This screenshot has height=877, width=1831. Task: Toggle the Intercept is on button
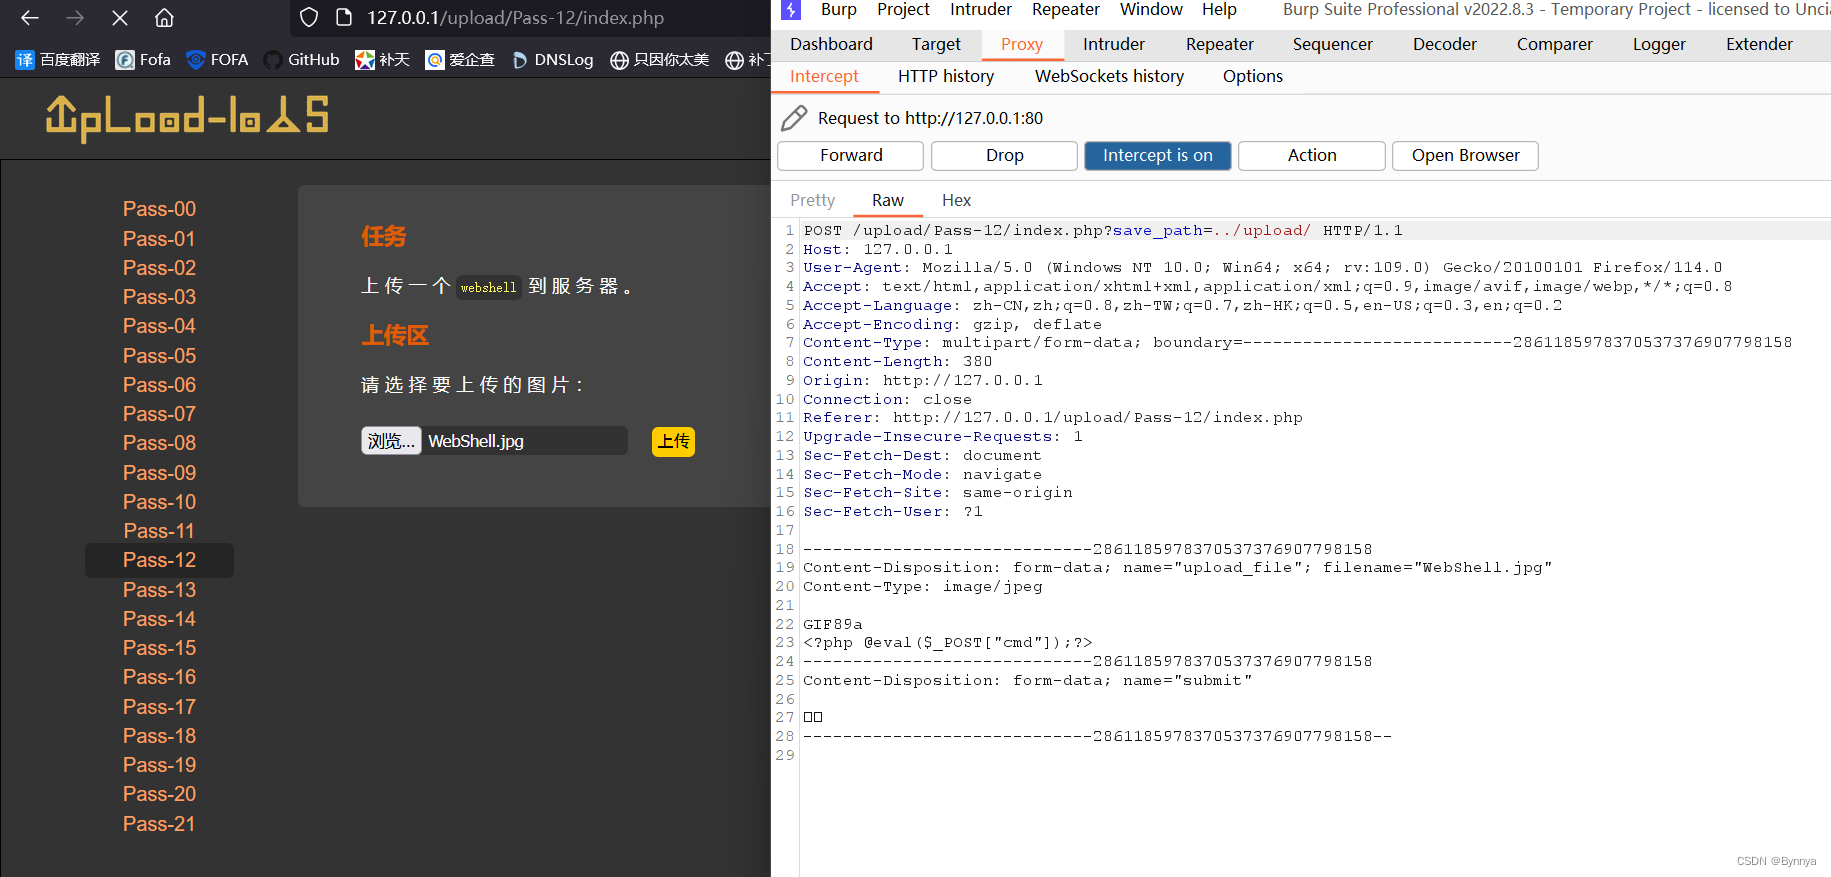tap(1158, 155)
